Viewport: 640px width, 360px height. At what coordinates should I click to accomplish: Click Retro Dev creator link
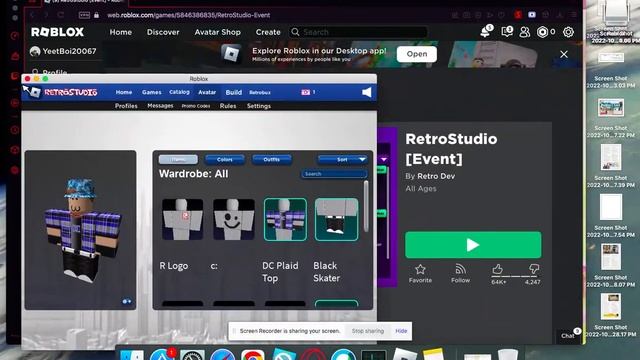[x=436, y=176]
